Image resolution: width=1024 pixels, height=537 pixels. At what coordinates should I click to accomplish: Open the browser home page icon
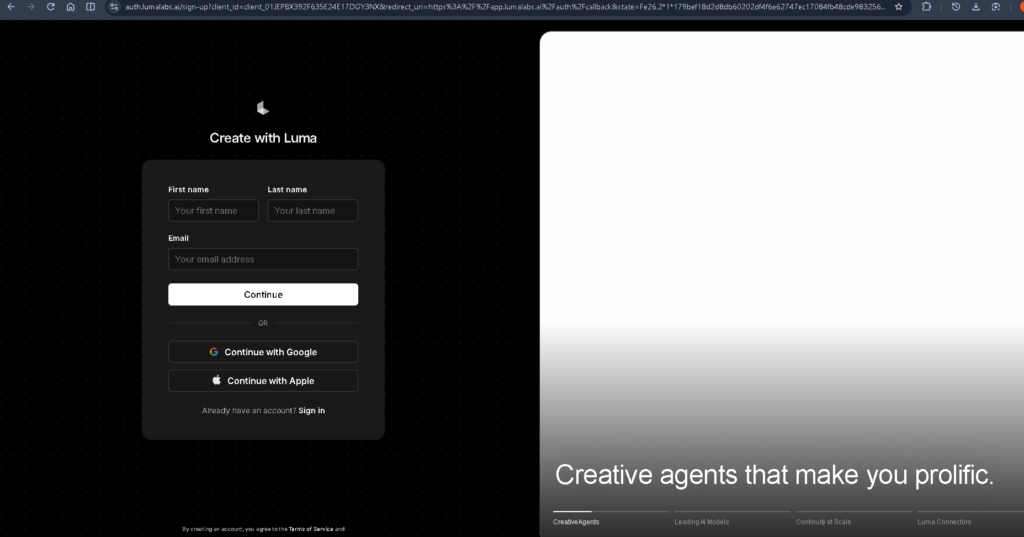71,7
